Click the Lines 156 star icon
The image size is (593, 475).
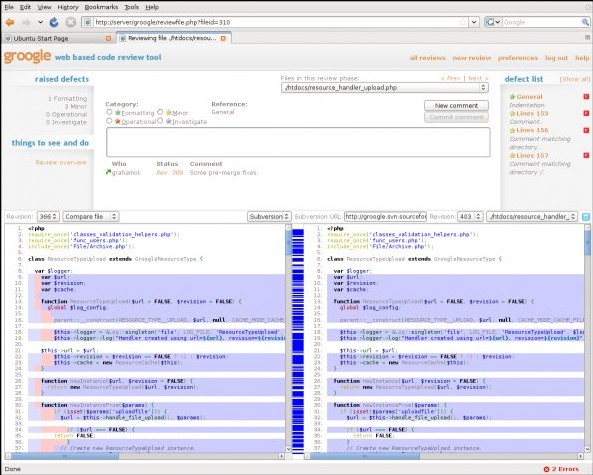tap(512, 130)
